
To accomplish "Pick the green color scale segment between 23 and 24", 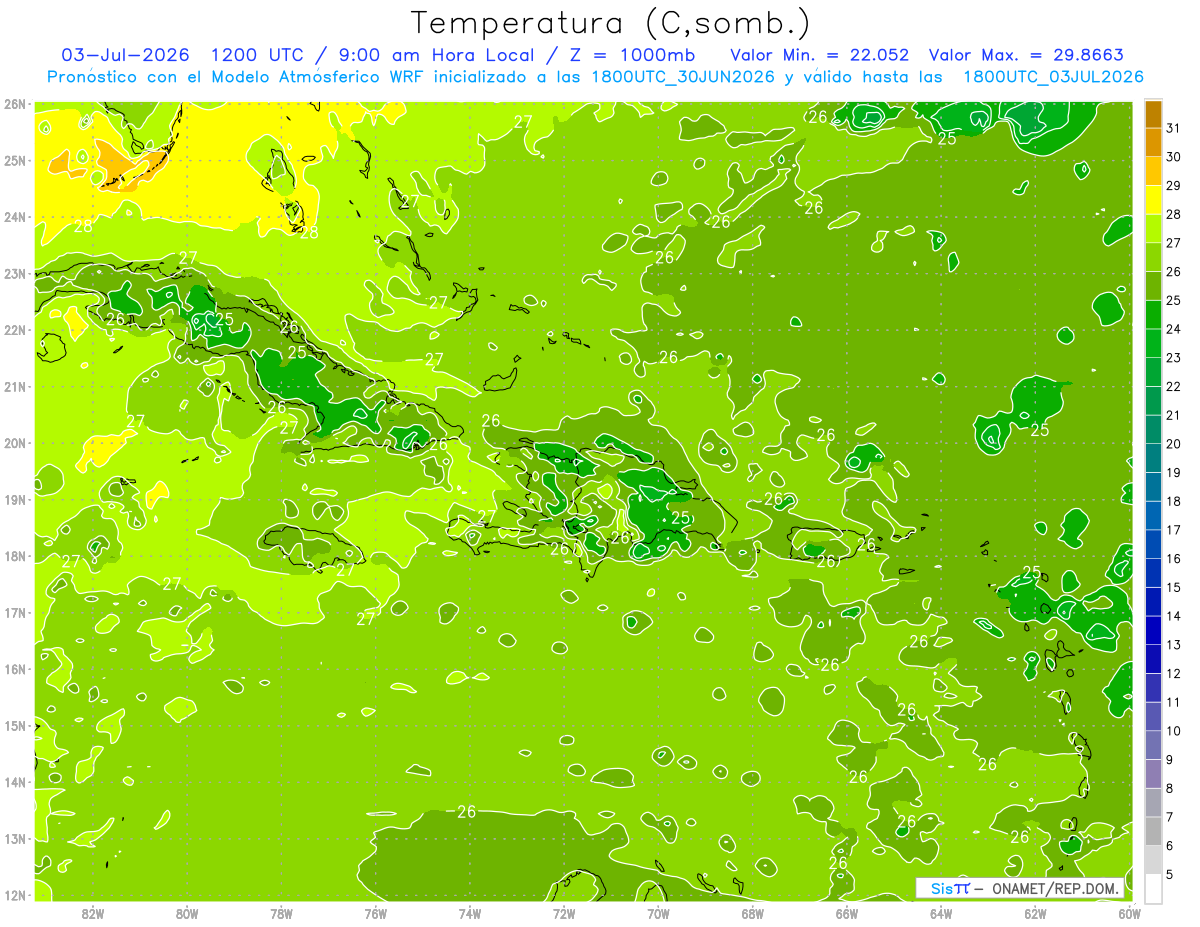I will click(x=1153, y=344).
